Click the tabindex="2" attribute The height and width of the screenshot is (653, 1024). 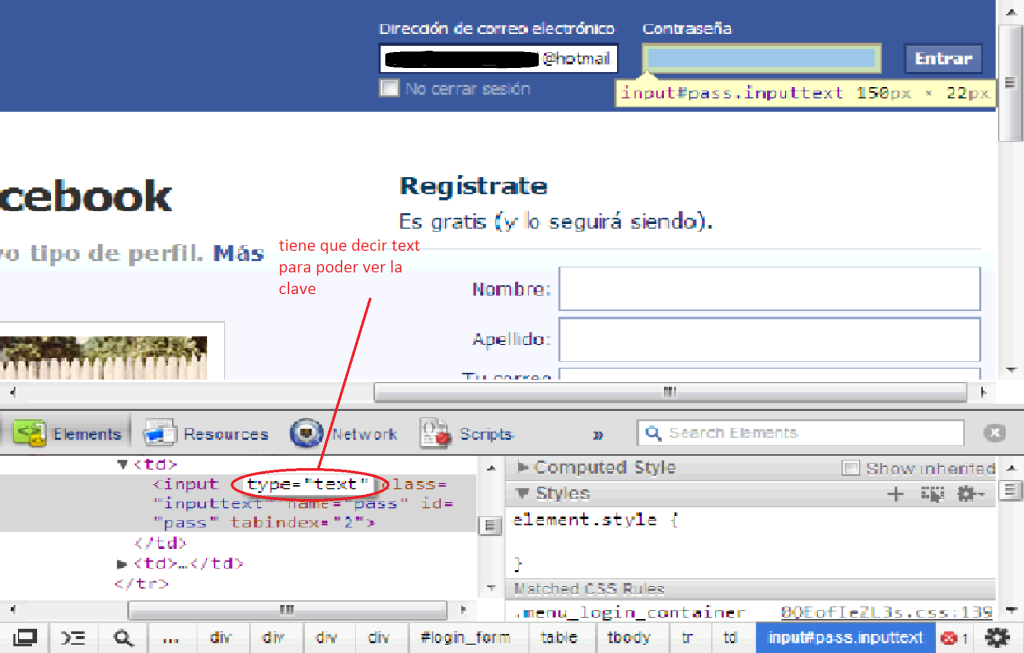(x=298, y=523)
